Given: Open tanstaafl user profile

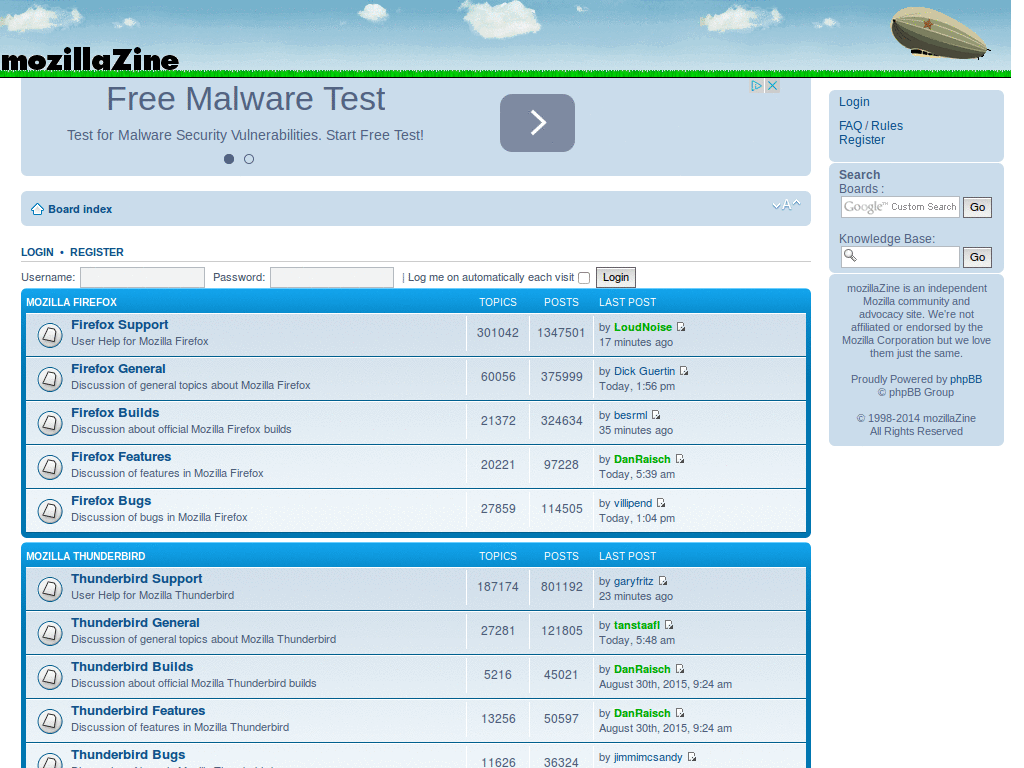Looking at the screenshot, I should pyautogui.click(x=637, y=625).
